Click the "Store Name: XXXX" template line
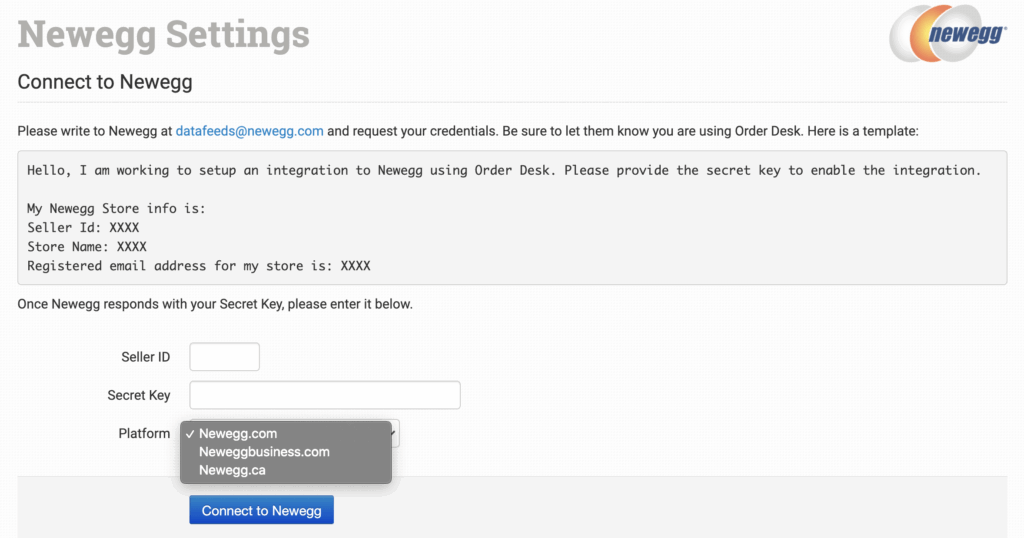 point(87,247)
